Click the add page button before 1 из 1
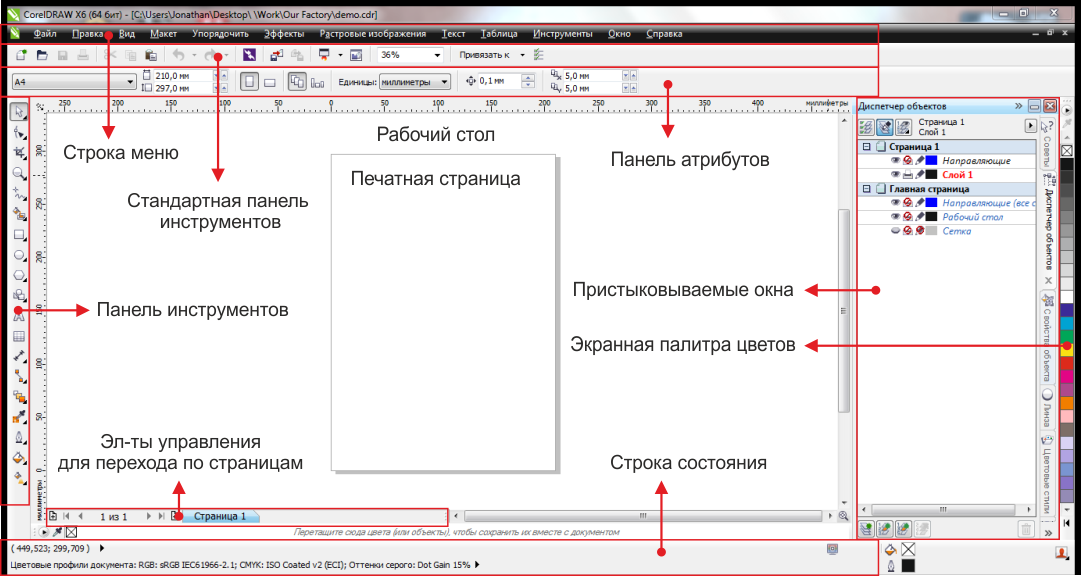 (x=53, y=516)
